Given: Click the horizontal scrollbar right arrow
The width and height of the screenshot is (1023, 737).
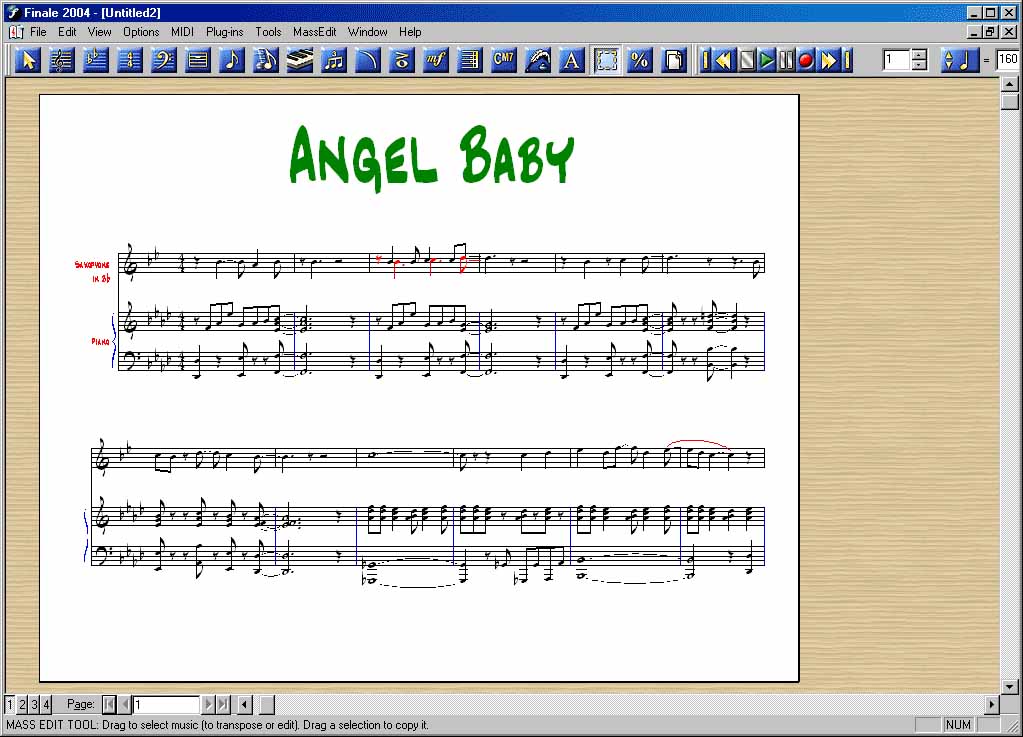Looking at the screenshot, I should tap(992, 704).
